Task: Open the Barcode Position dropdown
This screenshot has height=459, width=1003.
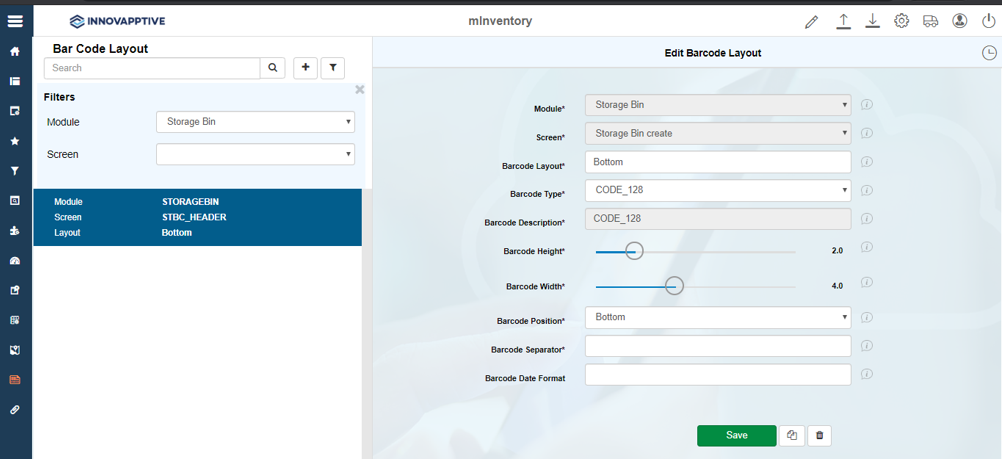Action: coord(717,317)
